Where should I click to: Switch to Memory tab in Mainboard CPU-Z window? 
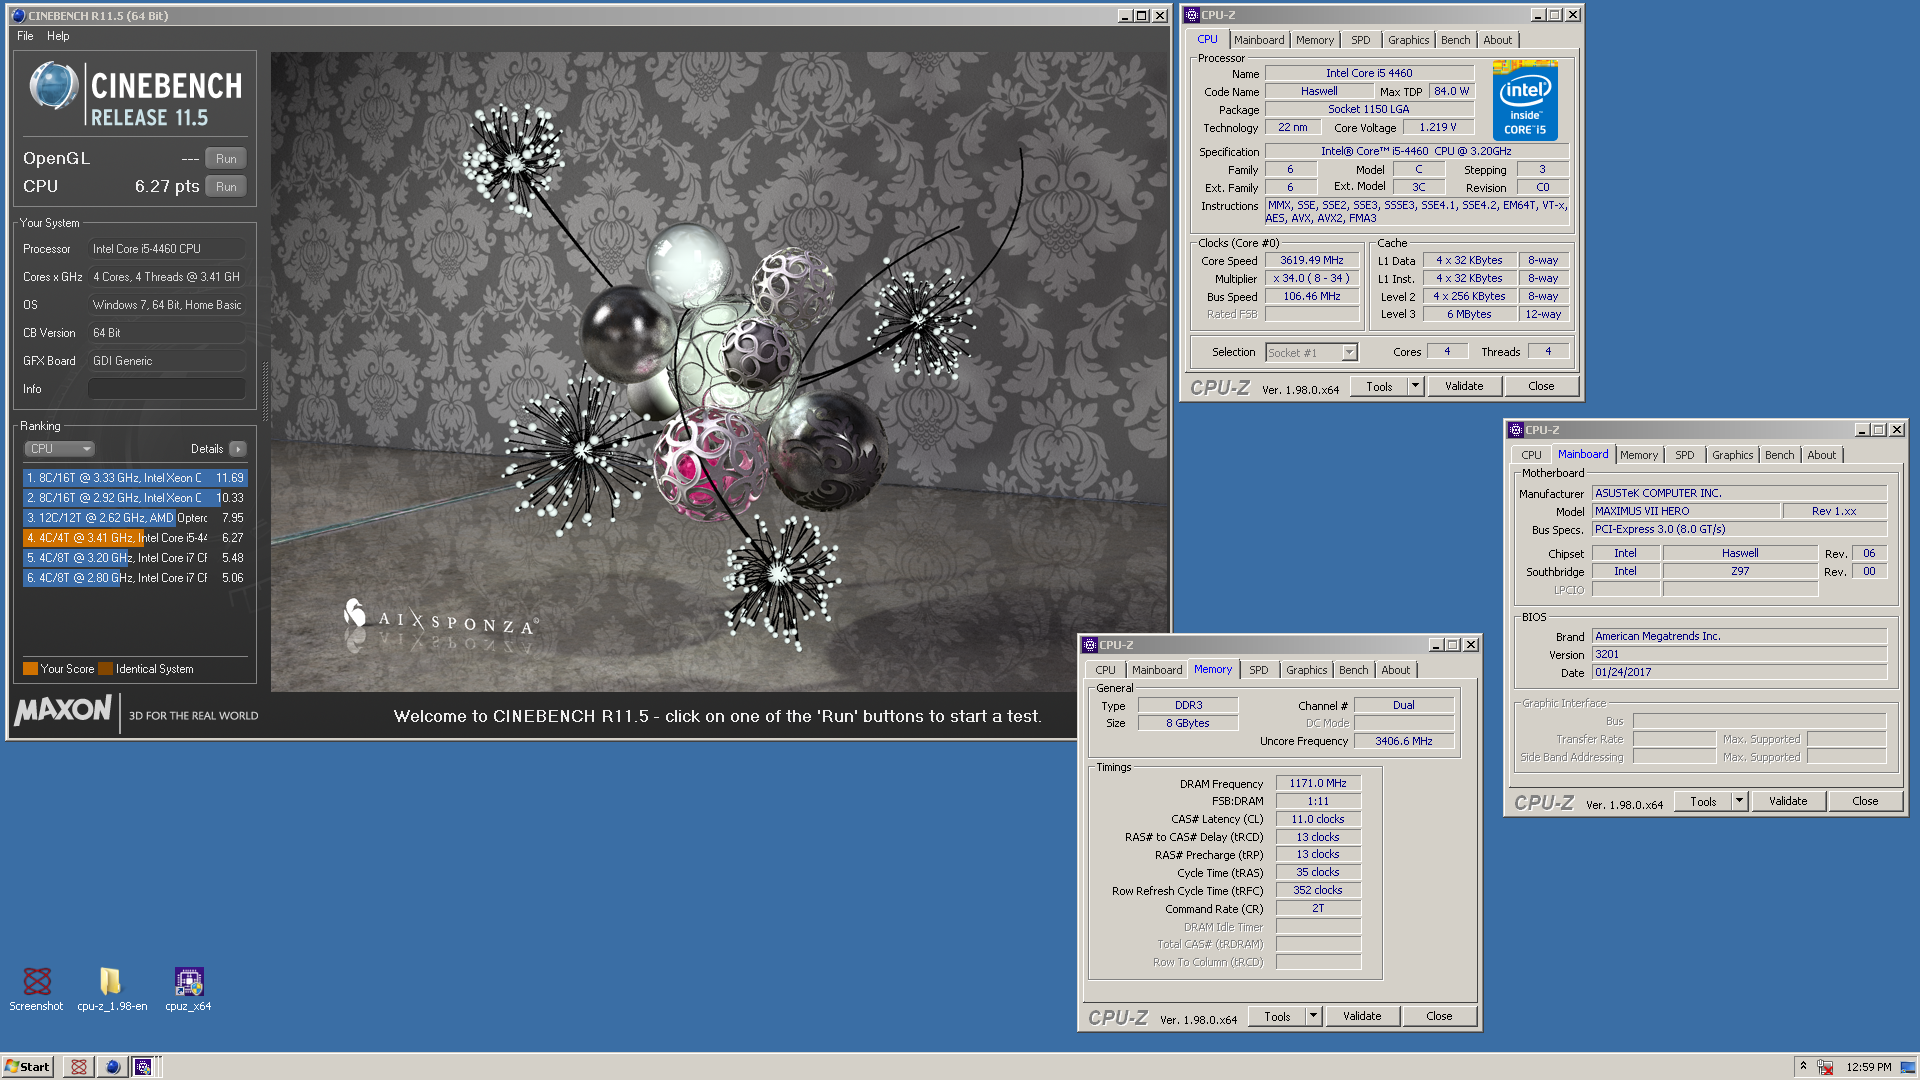1639,455
